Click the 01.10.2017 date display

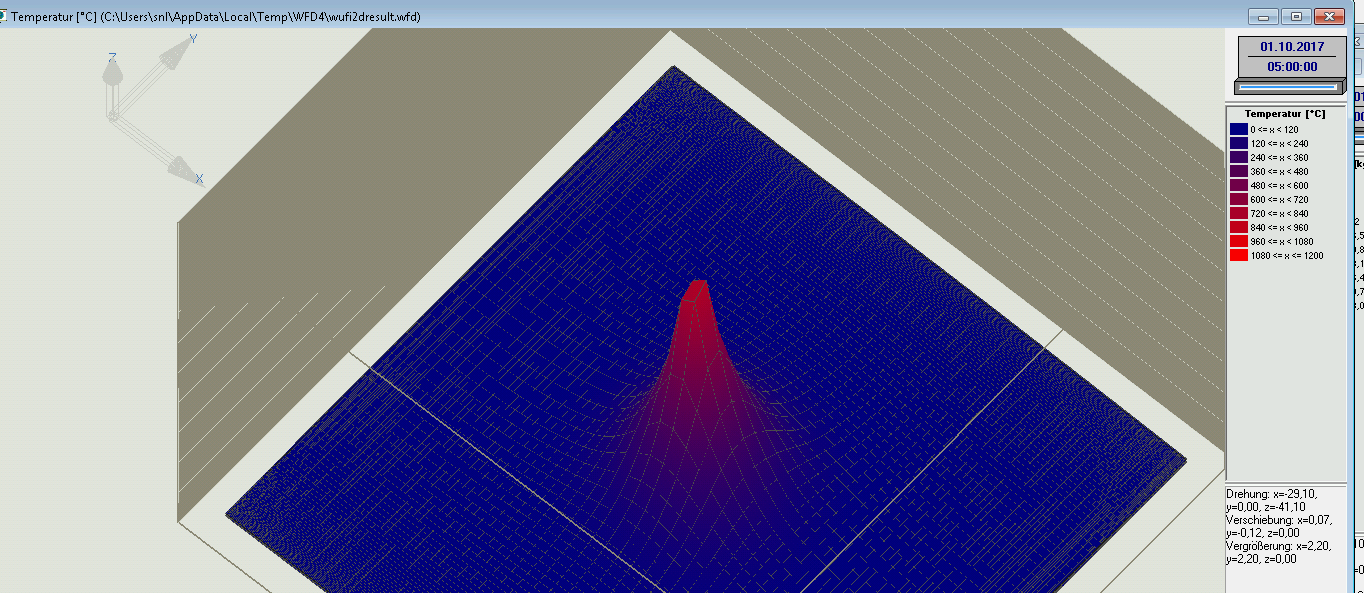point(1292,47)
